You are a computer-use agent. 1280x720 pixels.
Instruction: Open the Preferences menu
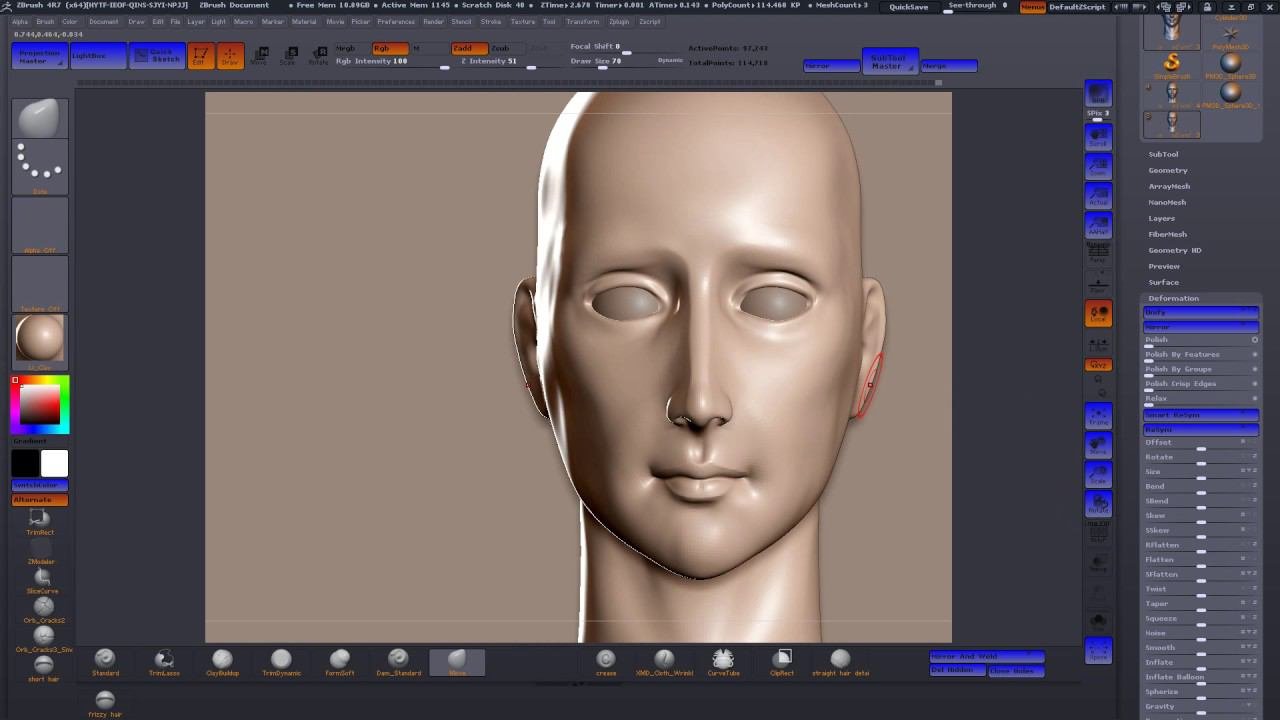[396, 21]
